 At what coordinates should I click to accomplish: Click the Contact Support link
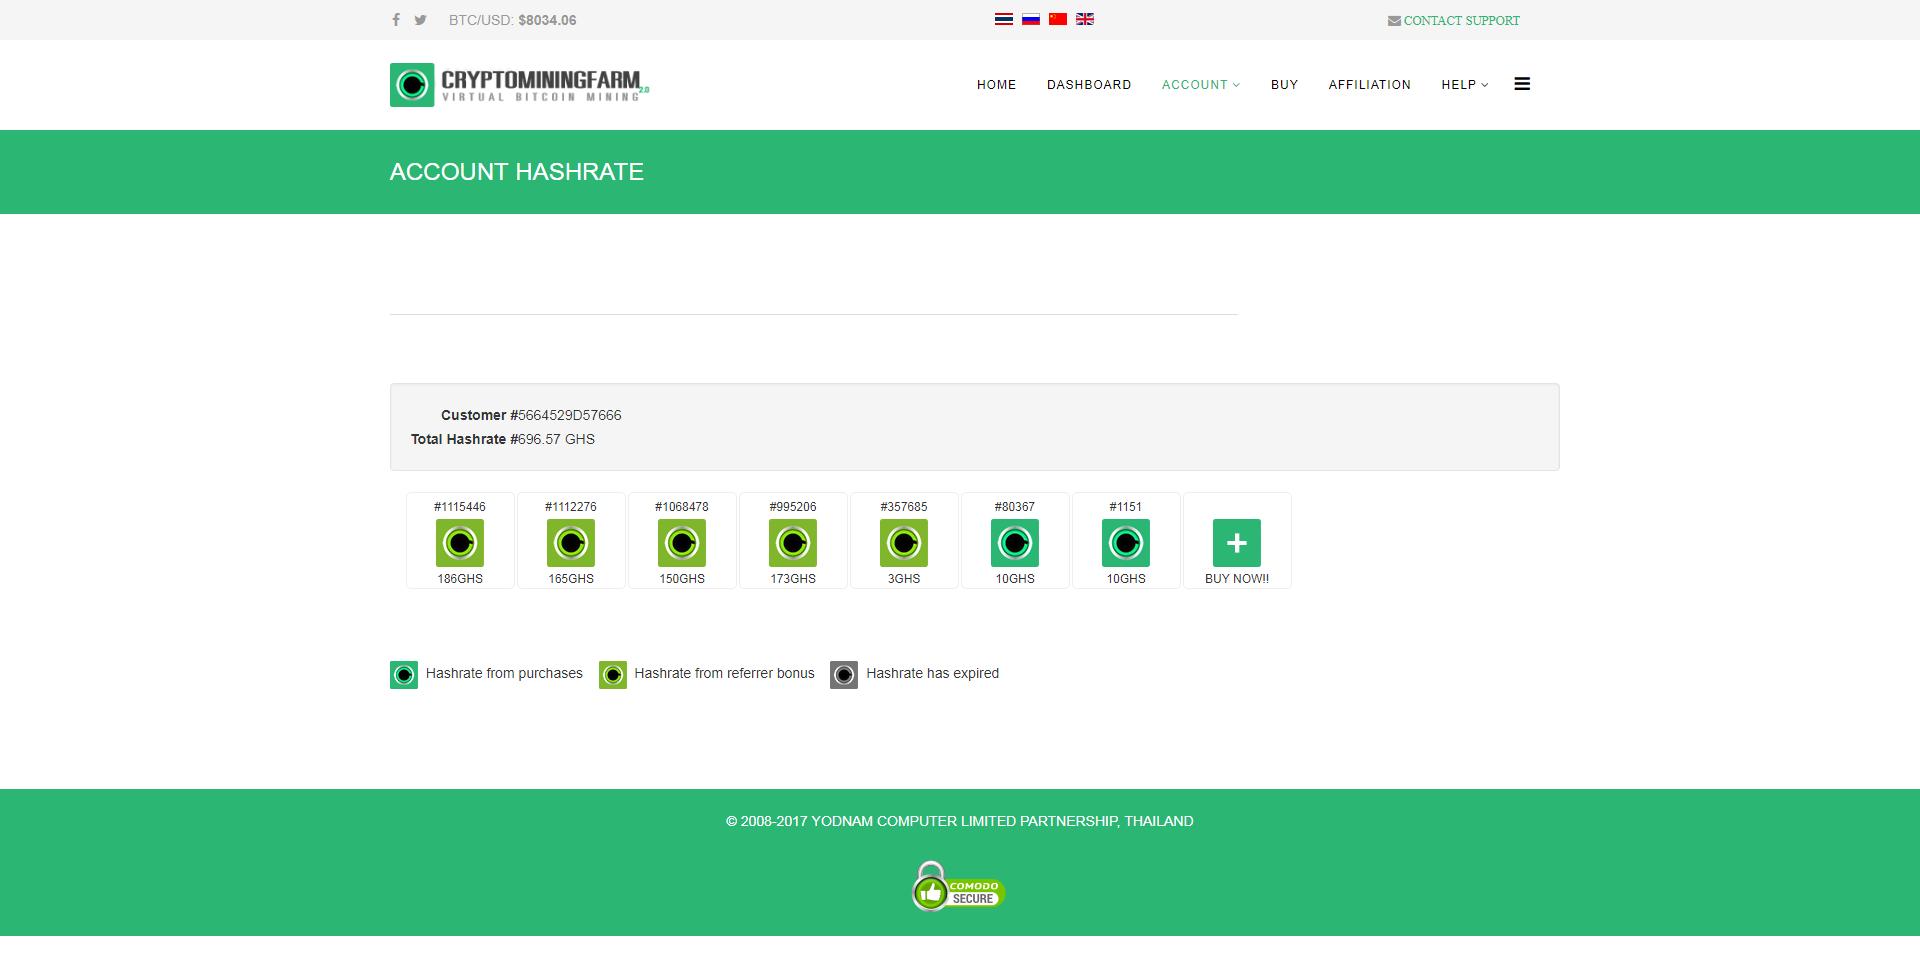pos(1454,20)
